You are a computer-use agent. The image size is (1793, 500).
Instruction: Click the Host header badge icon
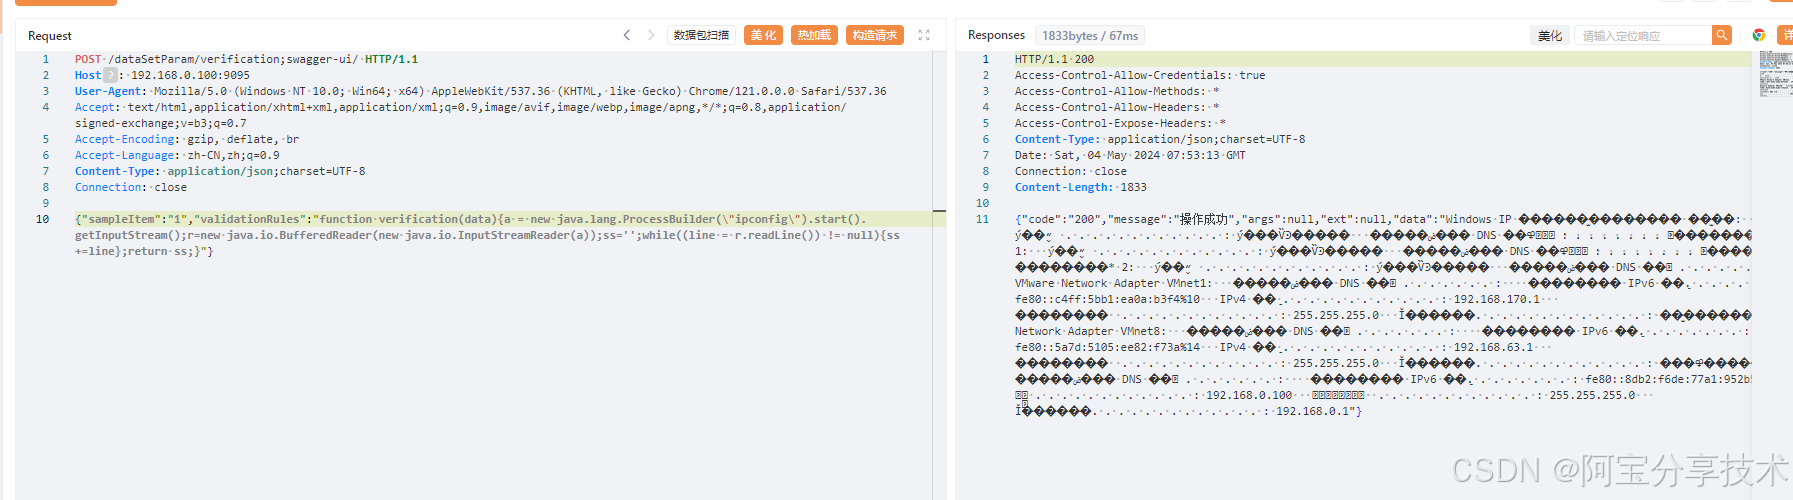point(111,75)
